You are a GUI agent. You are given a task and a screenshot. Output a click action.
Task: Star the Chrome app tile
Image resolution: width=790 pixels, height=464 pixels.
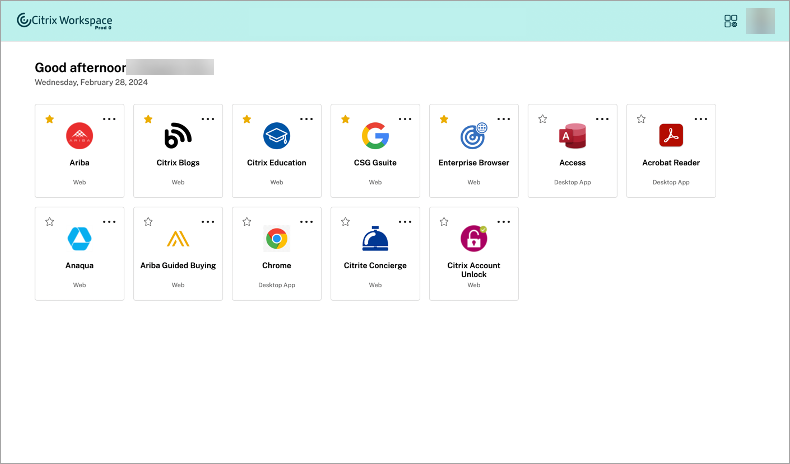pyautogui.click(x=247, y=222)
